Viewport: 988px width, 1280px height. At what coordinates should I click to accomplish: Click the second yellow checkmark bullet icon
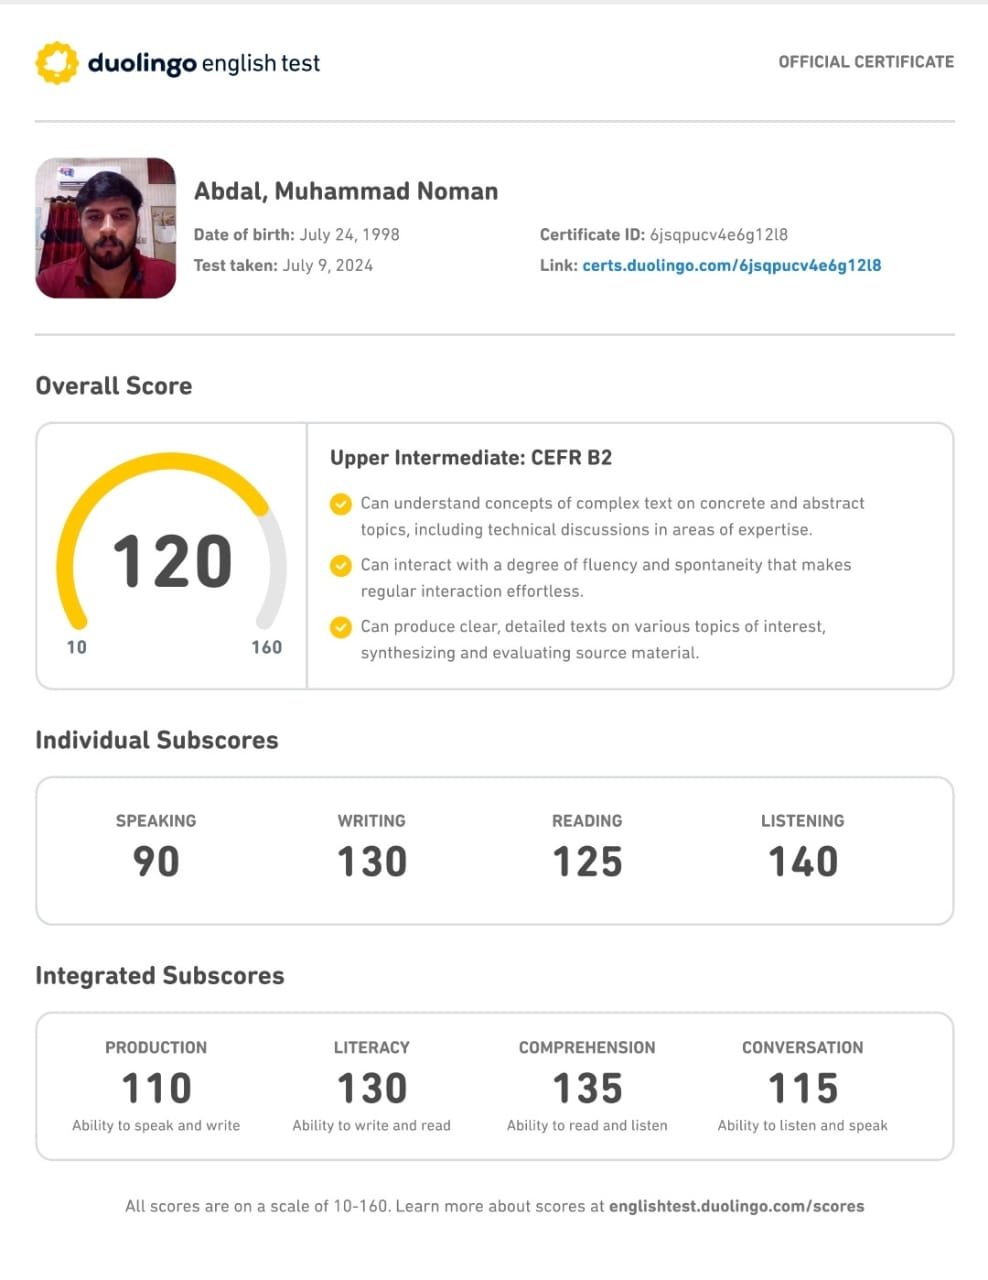click(341, 565)
